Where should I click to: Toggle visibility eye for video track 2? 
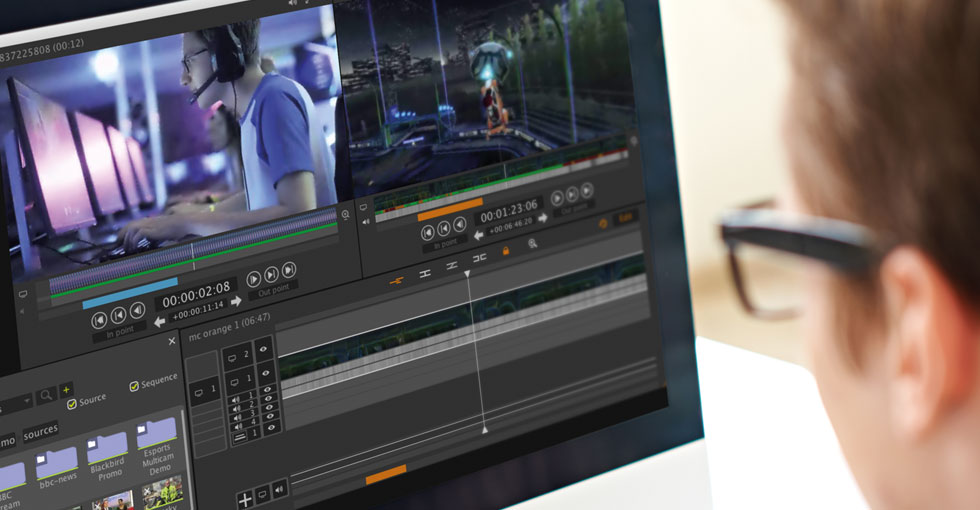click(263, 349)
